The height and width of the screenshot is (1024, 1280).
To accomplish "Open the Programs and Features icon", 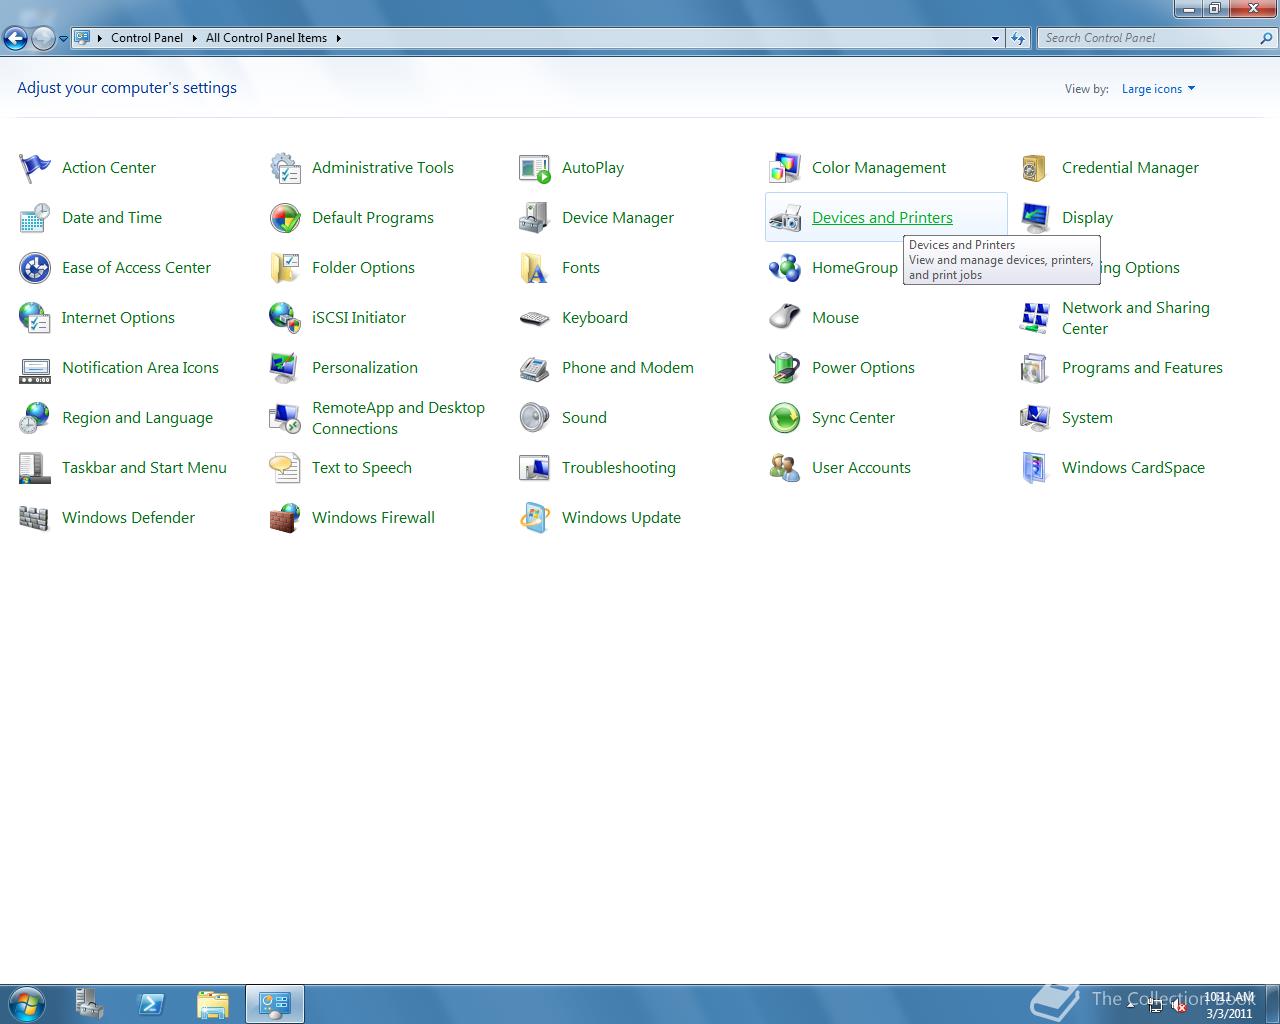I will point(1035,368).
